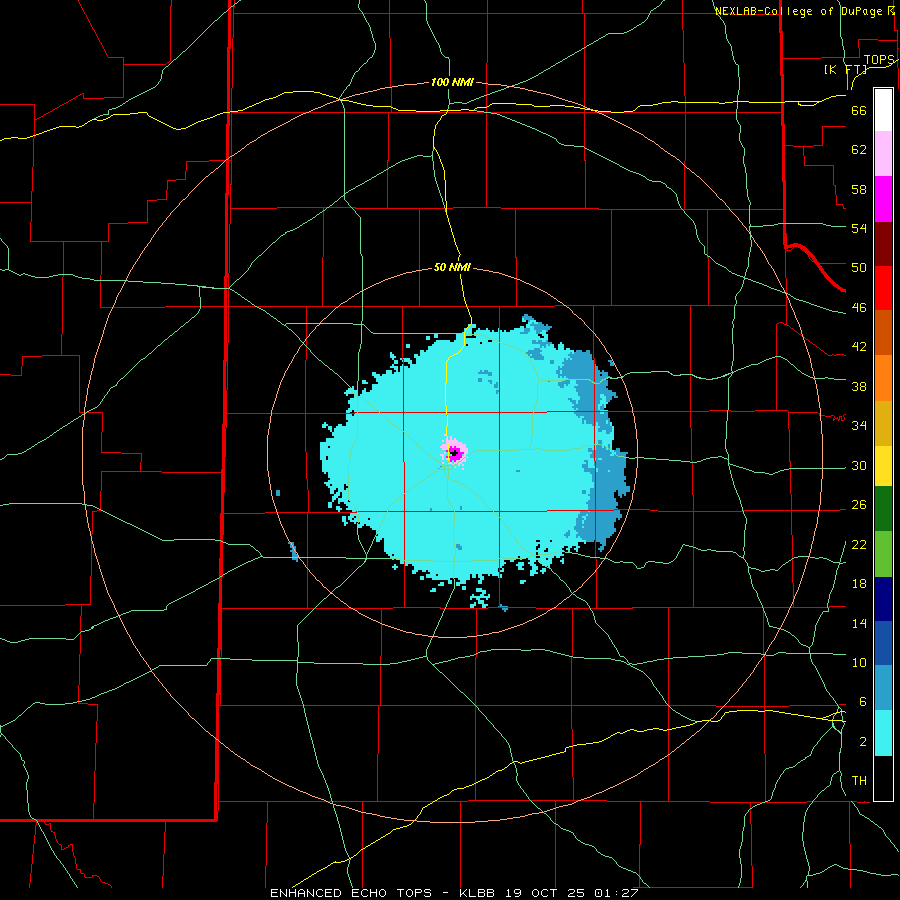Click the legend value 54

(x=859, y=228)
